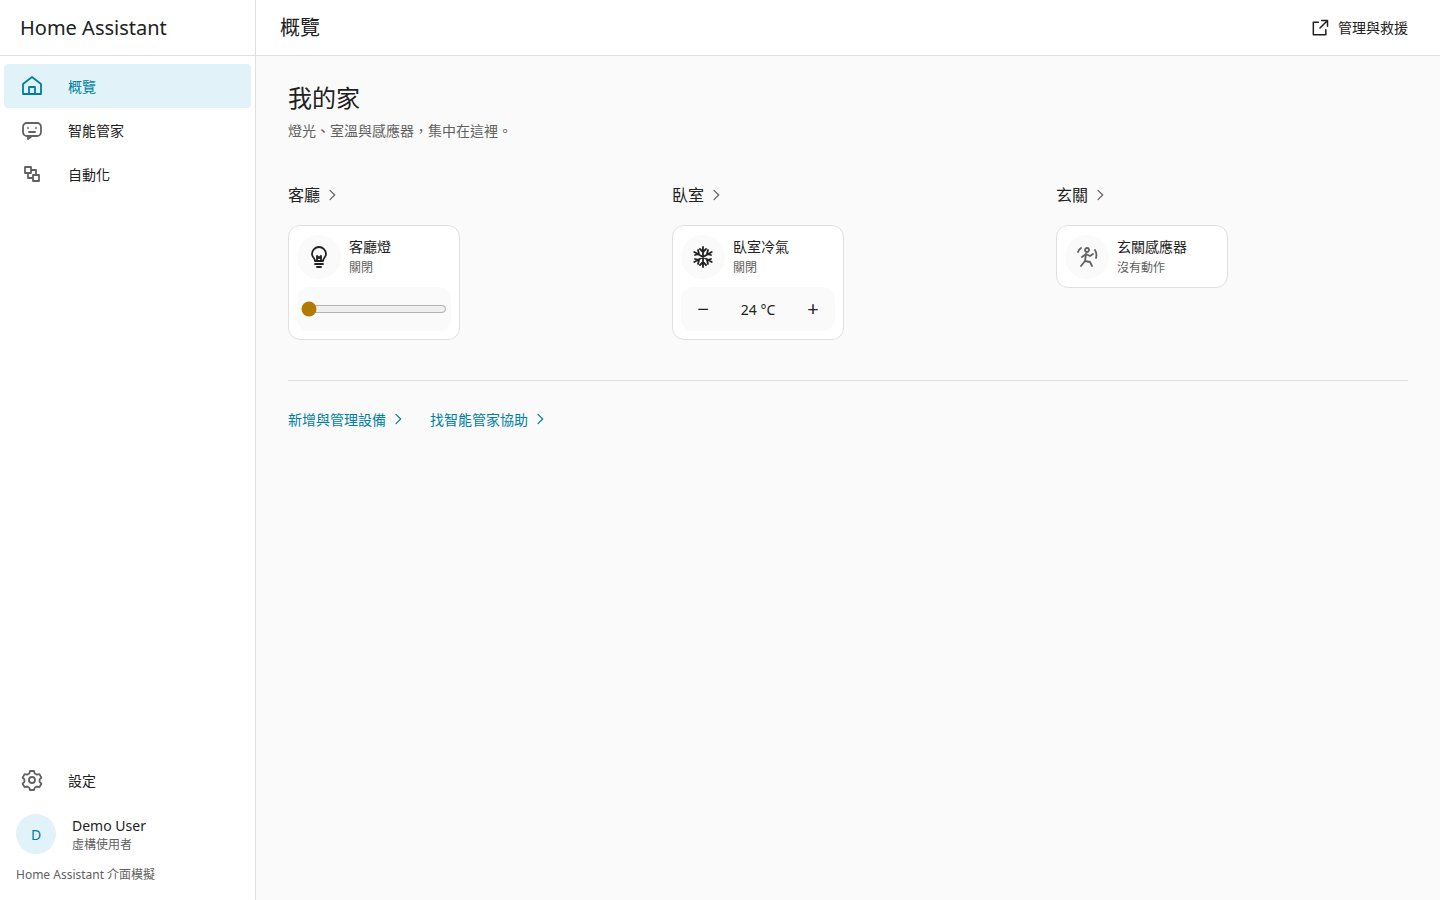Open the 智能管家 sidebar menu item

coord(127,130)
